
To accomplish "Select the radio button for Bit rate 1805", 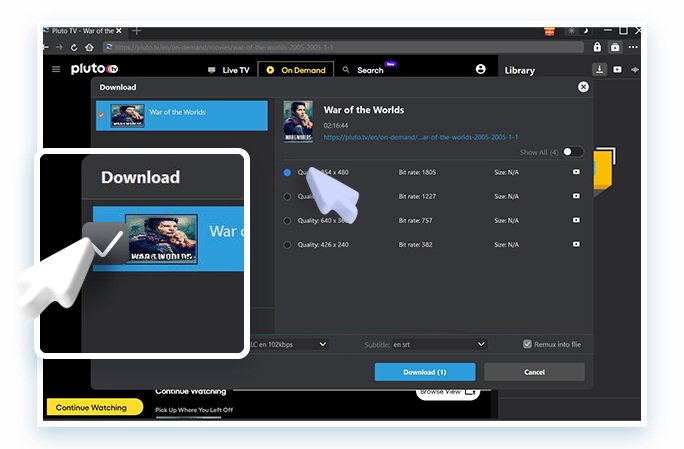I will (287, 172).
